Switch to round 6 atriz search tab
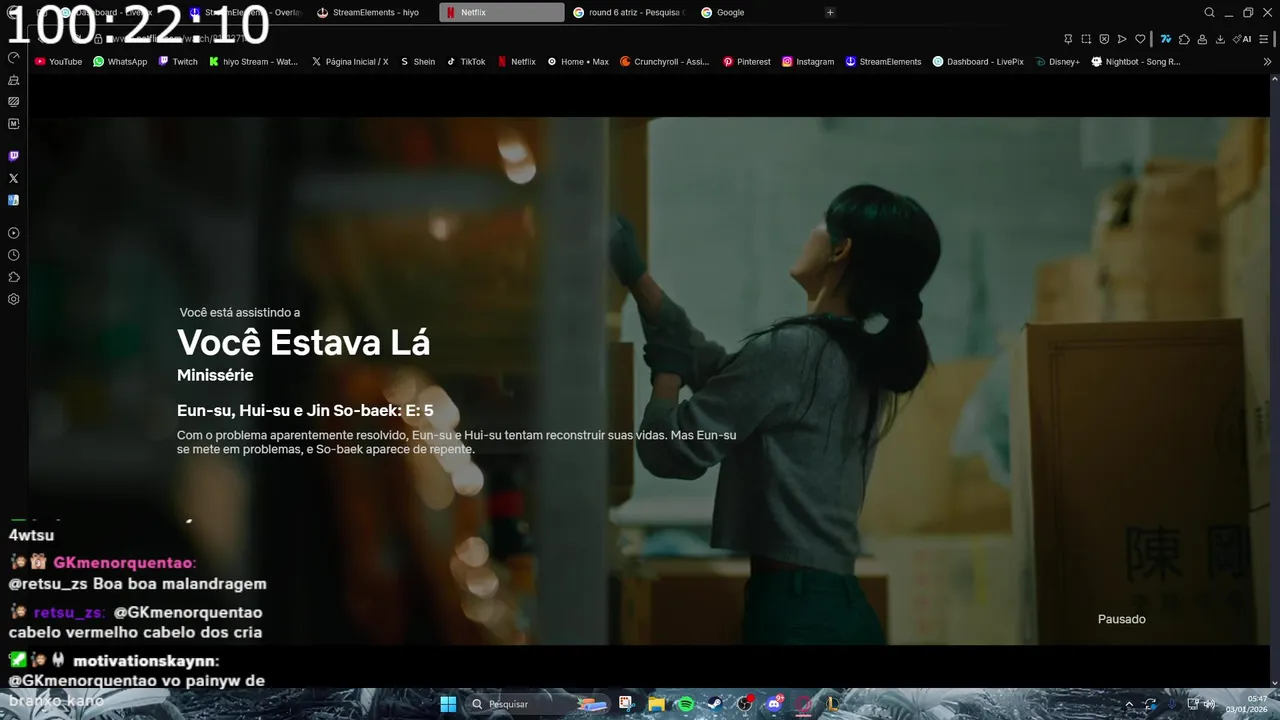Screen dimensions: 1280x720 click(x=630, y=12)
